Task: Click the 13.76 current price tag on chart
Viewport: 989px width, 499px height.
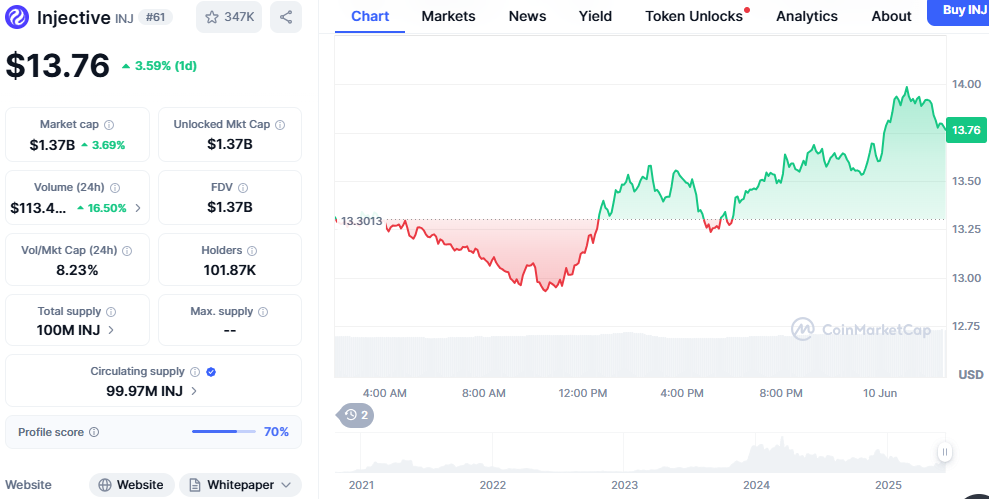Action: [966, 130]
